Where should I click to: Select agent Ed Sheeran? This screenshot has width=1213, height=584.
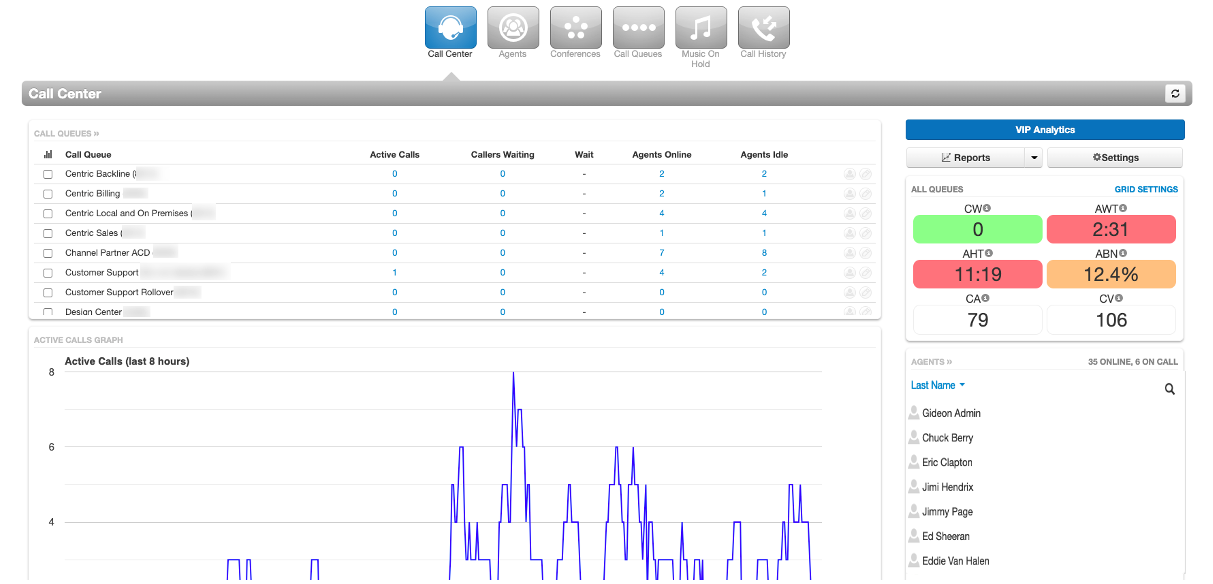pos(946,537)
